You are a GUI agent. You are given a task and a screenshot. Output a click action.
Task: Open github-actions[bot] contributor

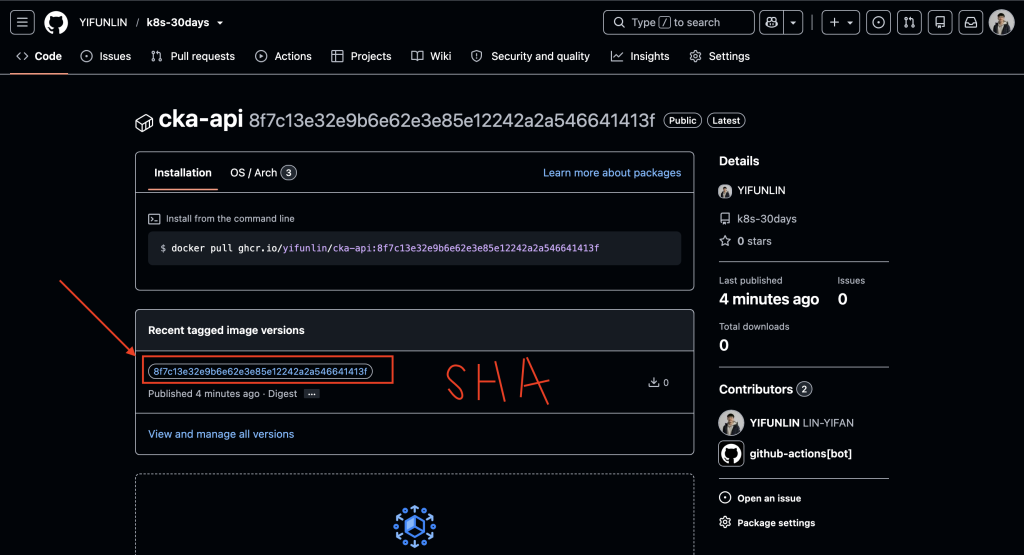[x=801, y=453]
